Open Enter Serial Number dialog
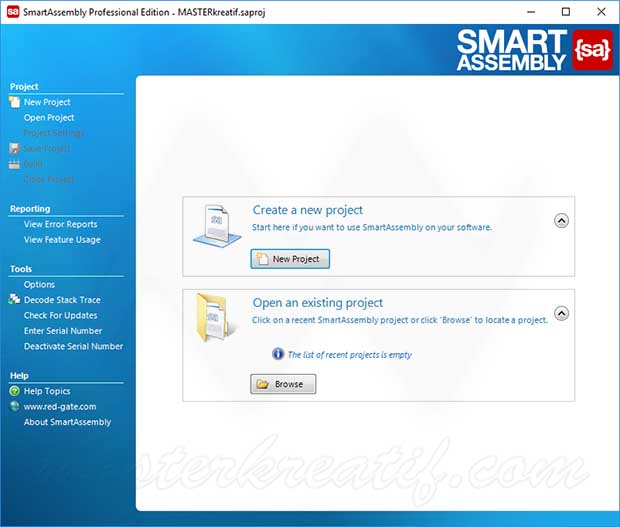The height and width of the screenshot is (527, 620). [63, 331]
